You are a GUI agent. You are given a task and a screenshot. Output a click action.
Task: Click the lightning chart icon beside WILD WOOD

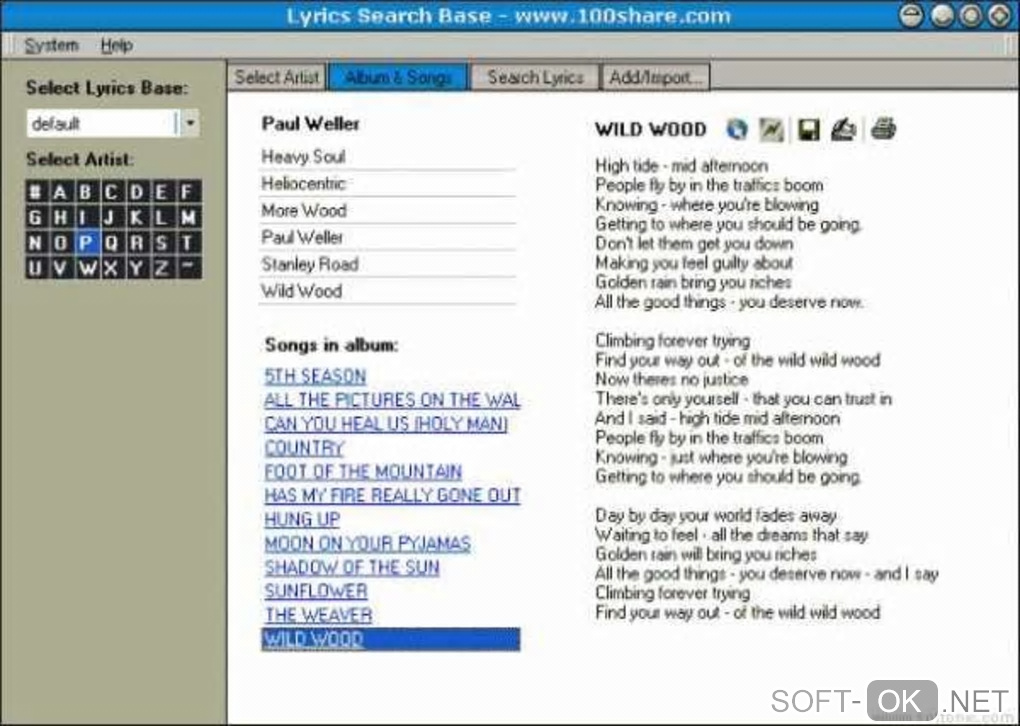(772, 129)
